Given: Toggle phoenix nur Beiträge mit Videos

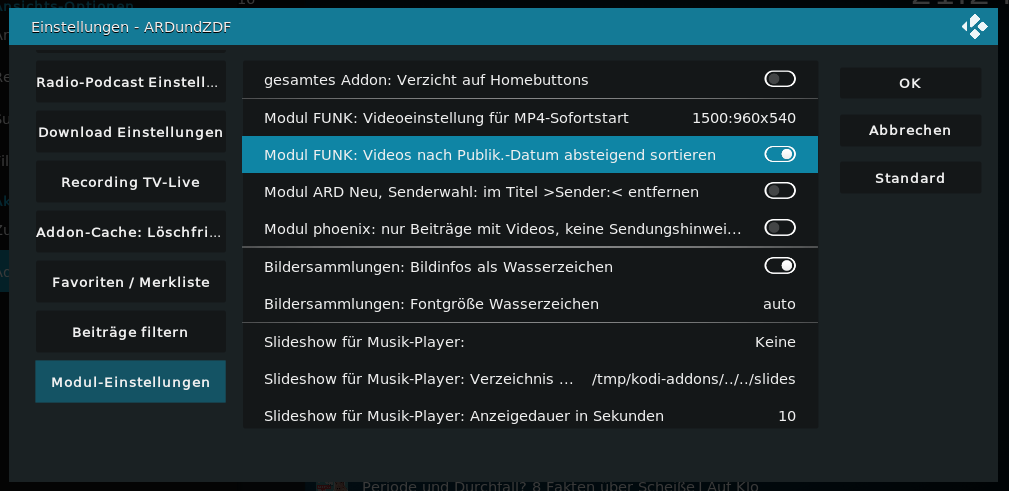Looking at the screenshot, I should pos(780,228).
